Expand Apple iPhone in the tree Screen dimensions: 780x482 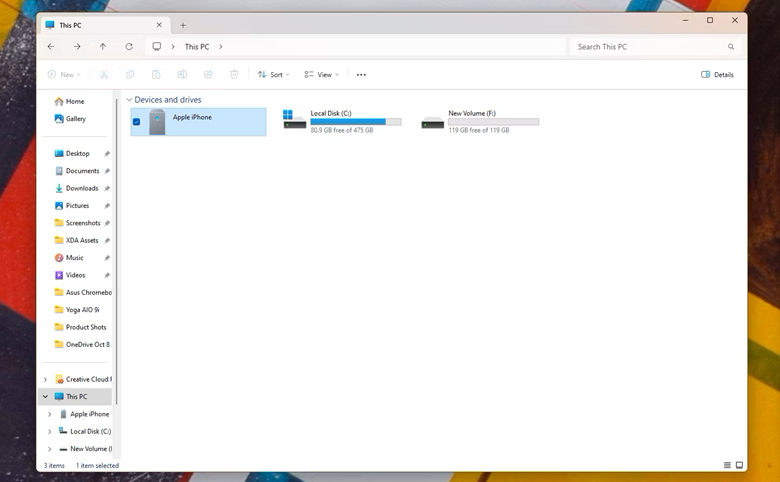click(49, 414)
